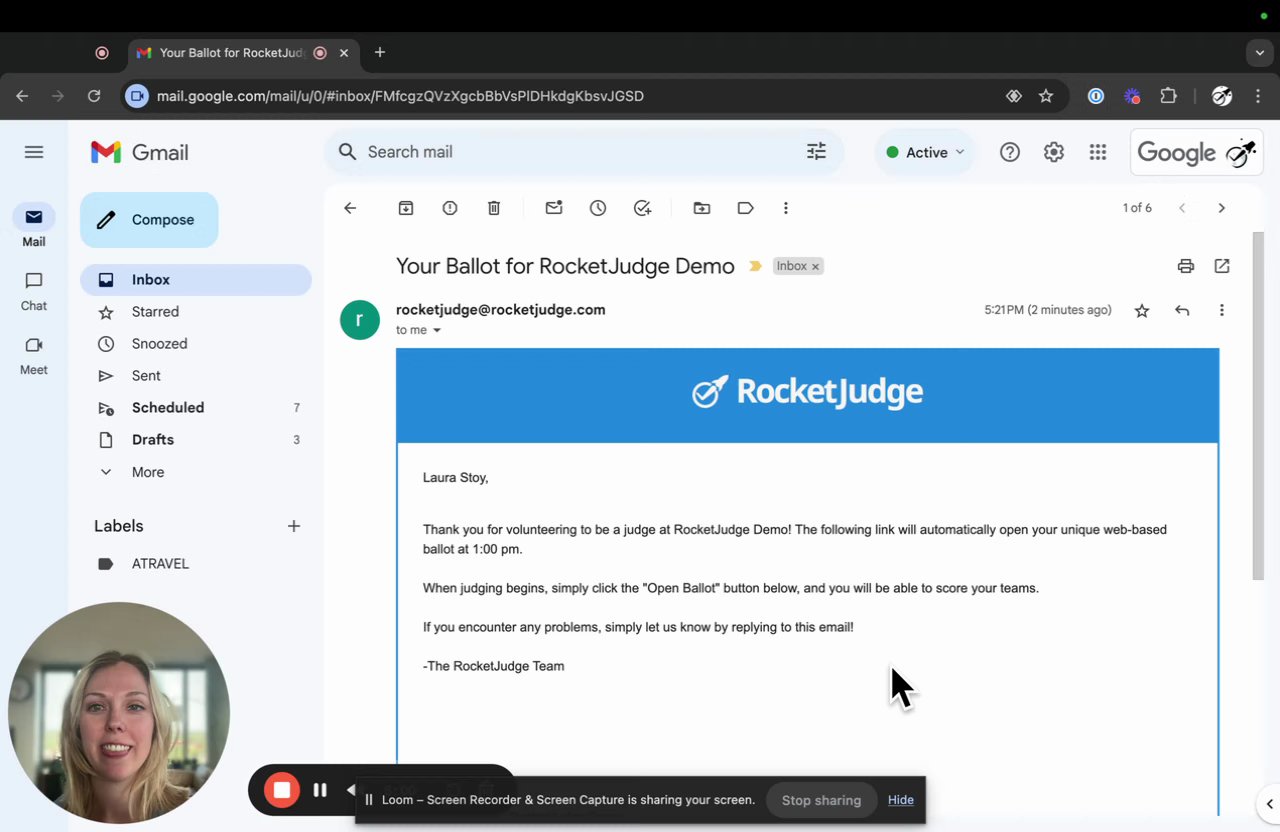Open the Move to folder icon
Image resolution: width=1280 pixels, height=832 pixels.
coord(702,208)
